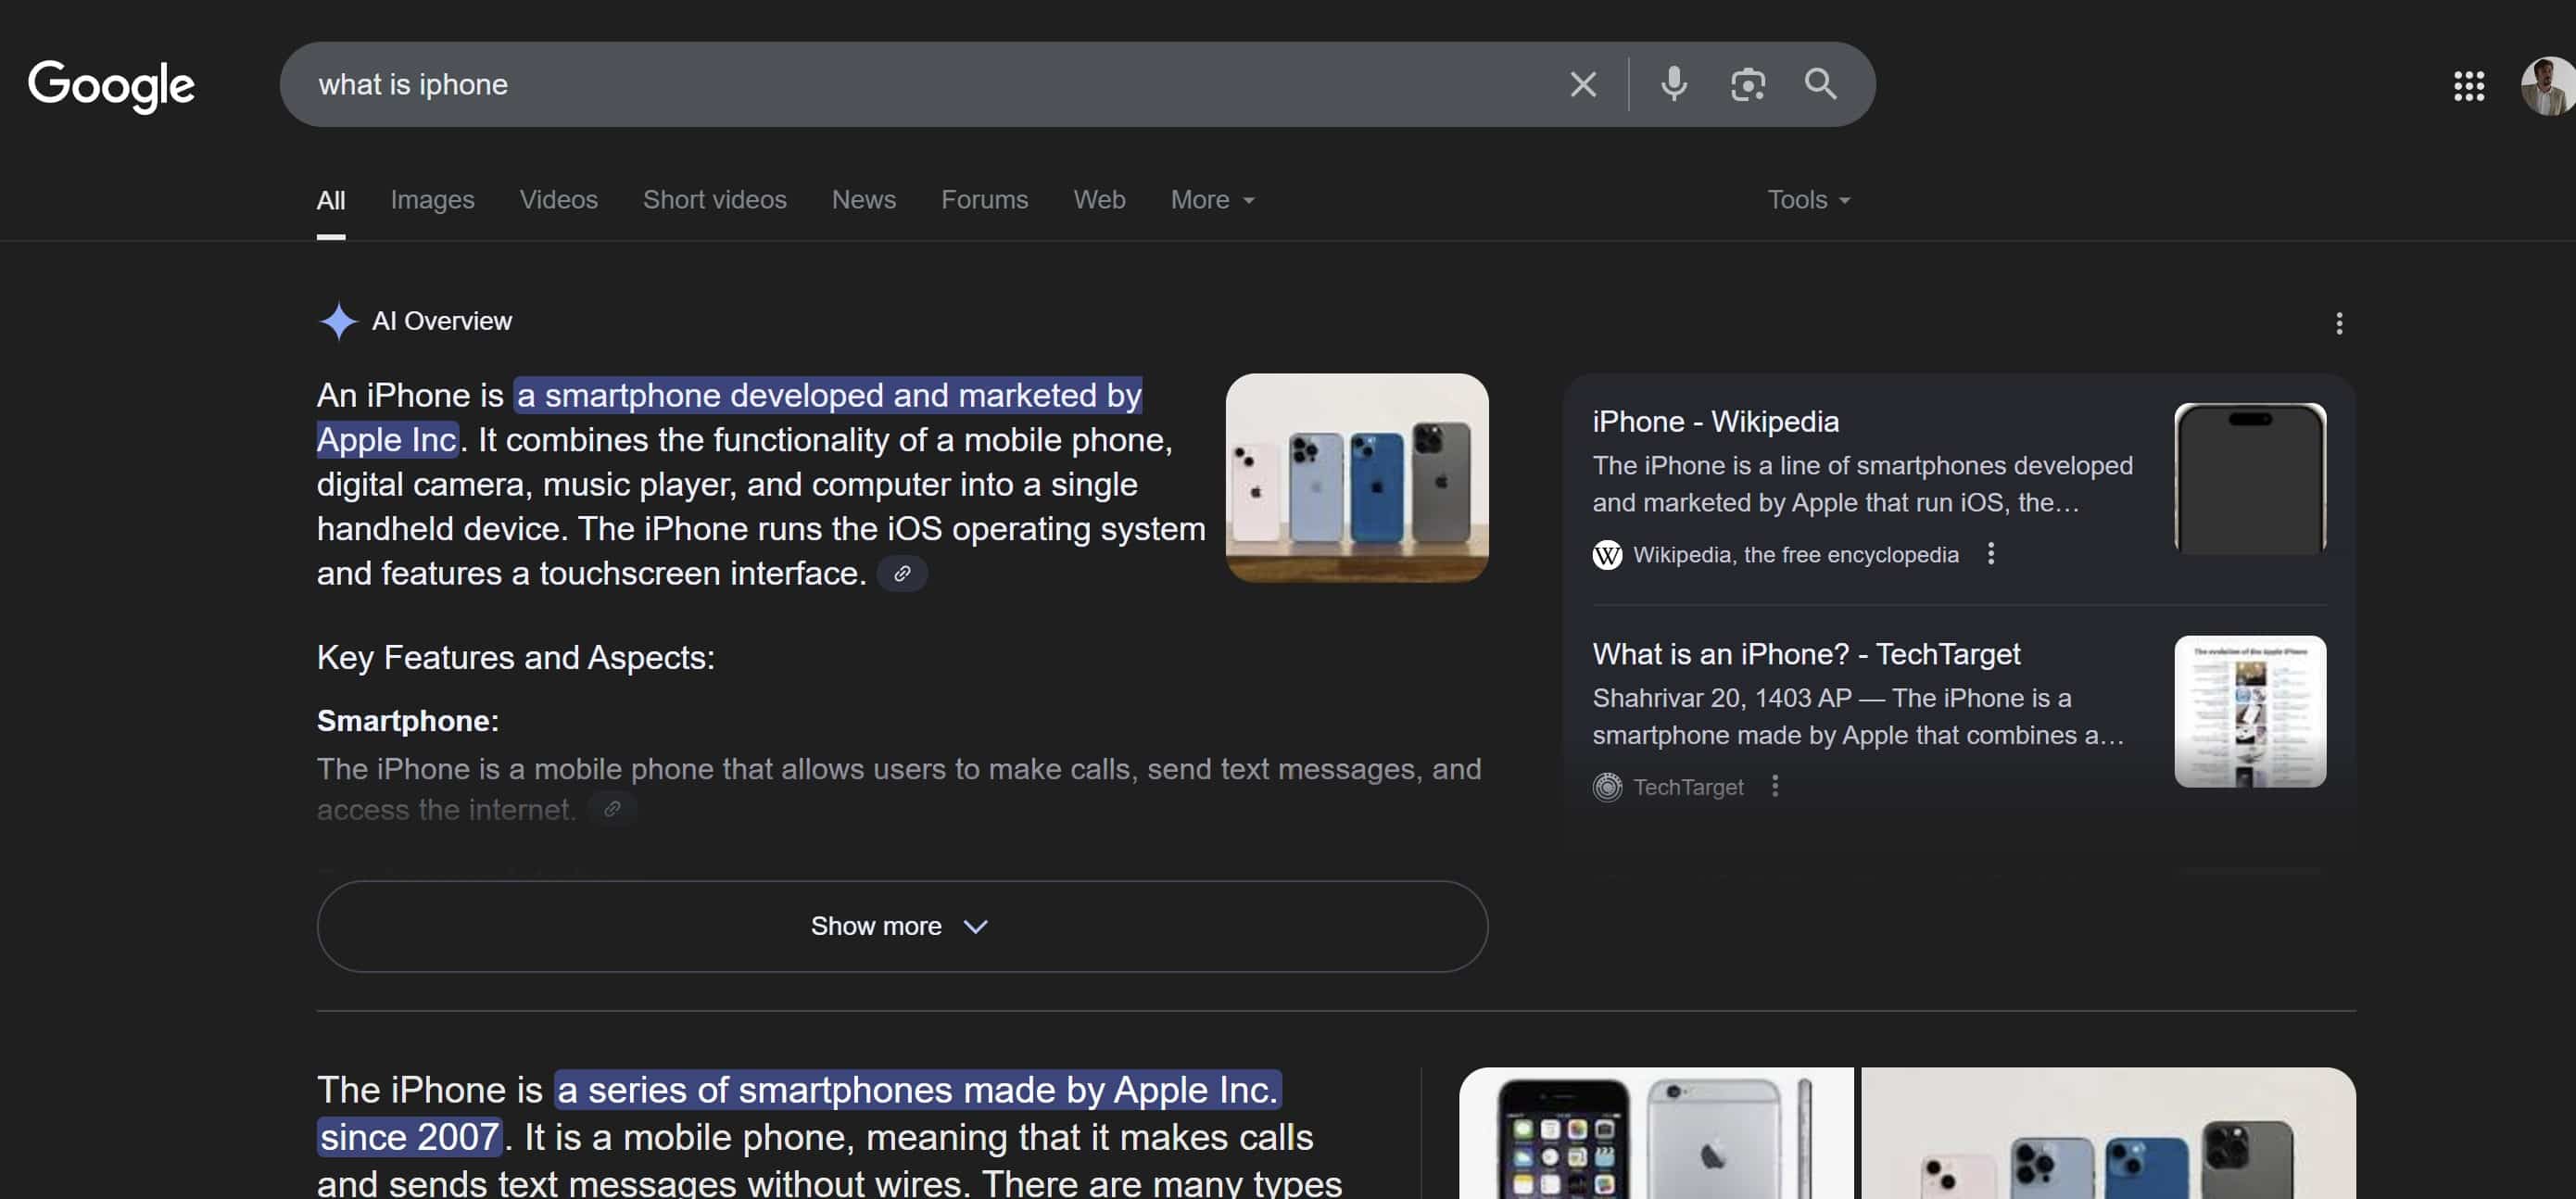Select the All results tab
This screenshot has width=2576, height=1199.
(x=331, y=200)
